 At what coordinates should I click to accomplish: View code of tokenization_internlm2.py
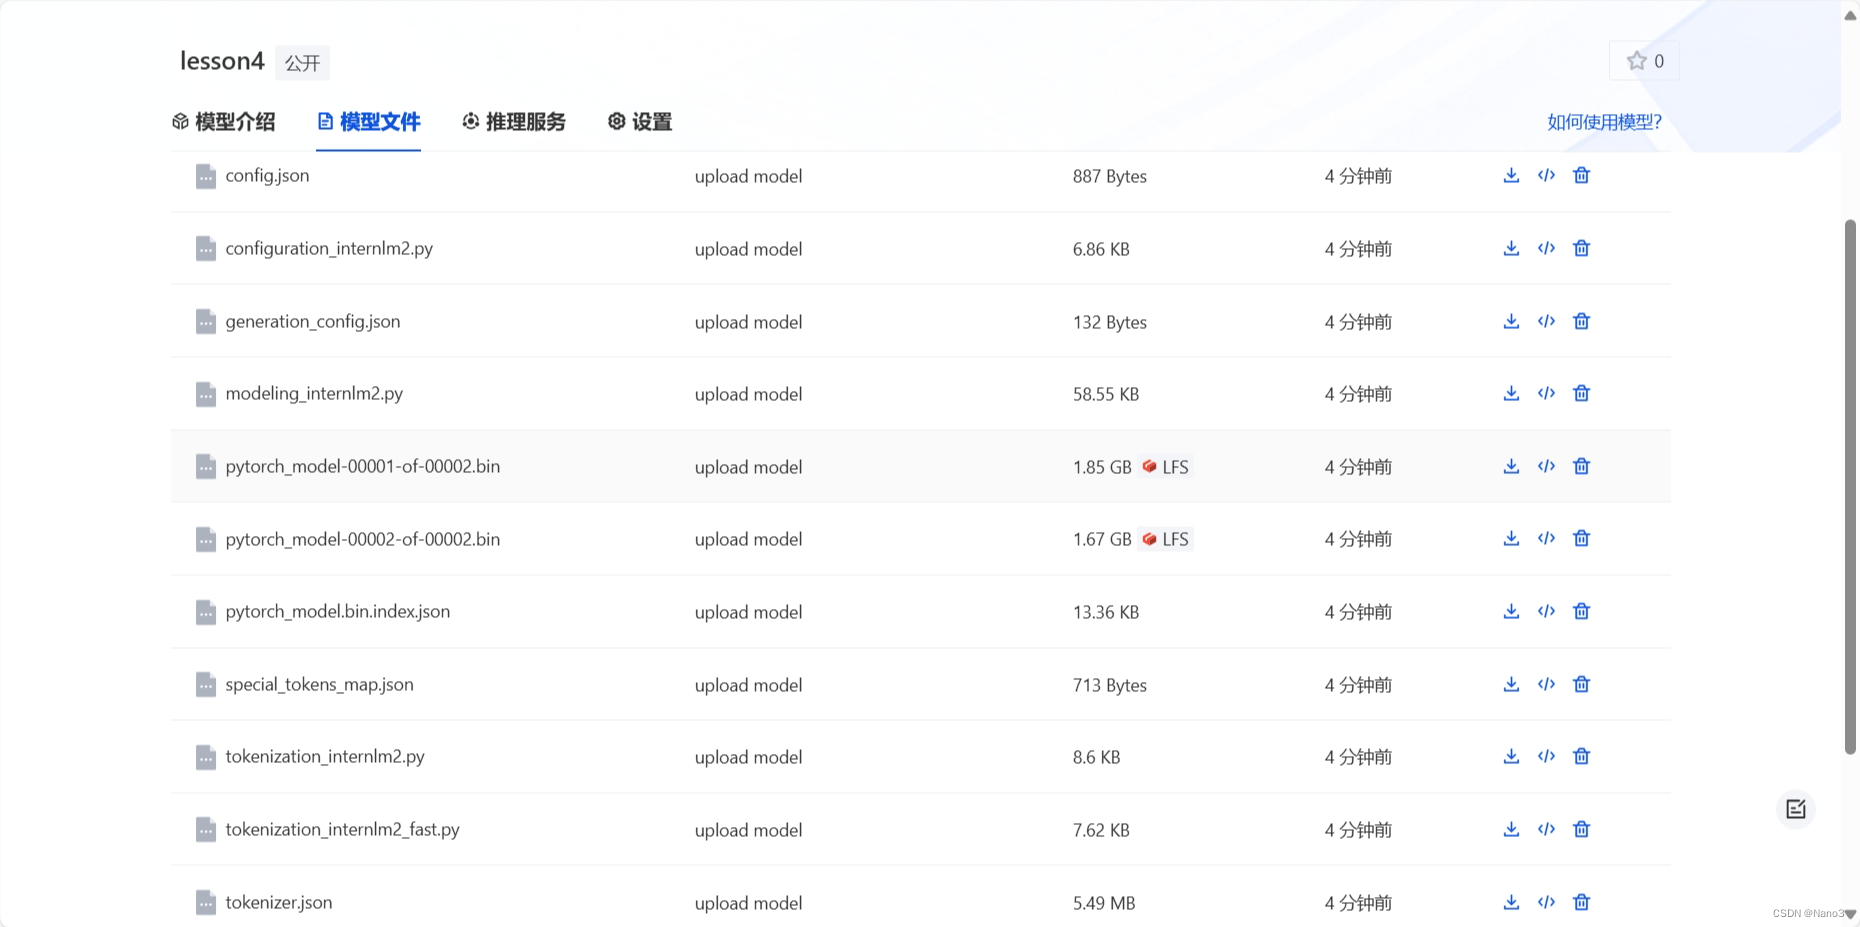1546,756
